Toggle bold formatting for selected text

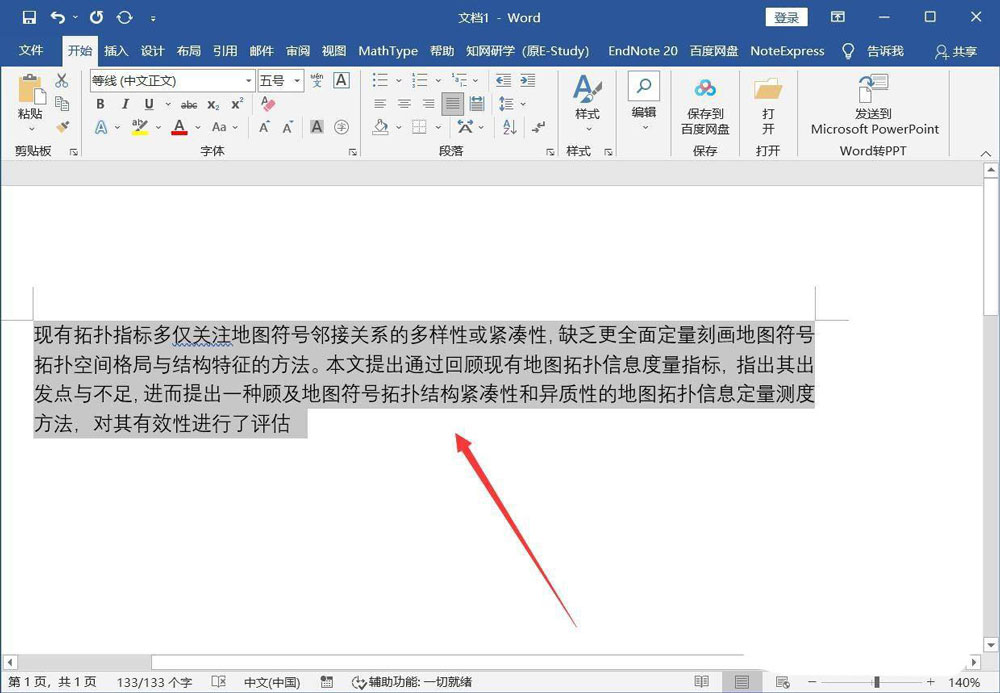(100, 103)
